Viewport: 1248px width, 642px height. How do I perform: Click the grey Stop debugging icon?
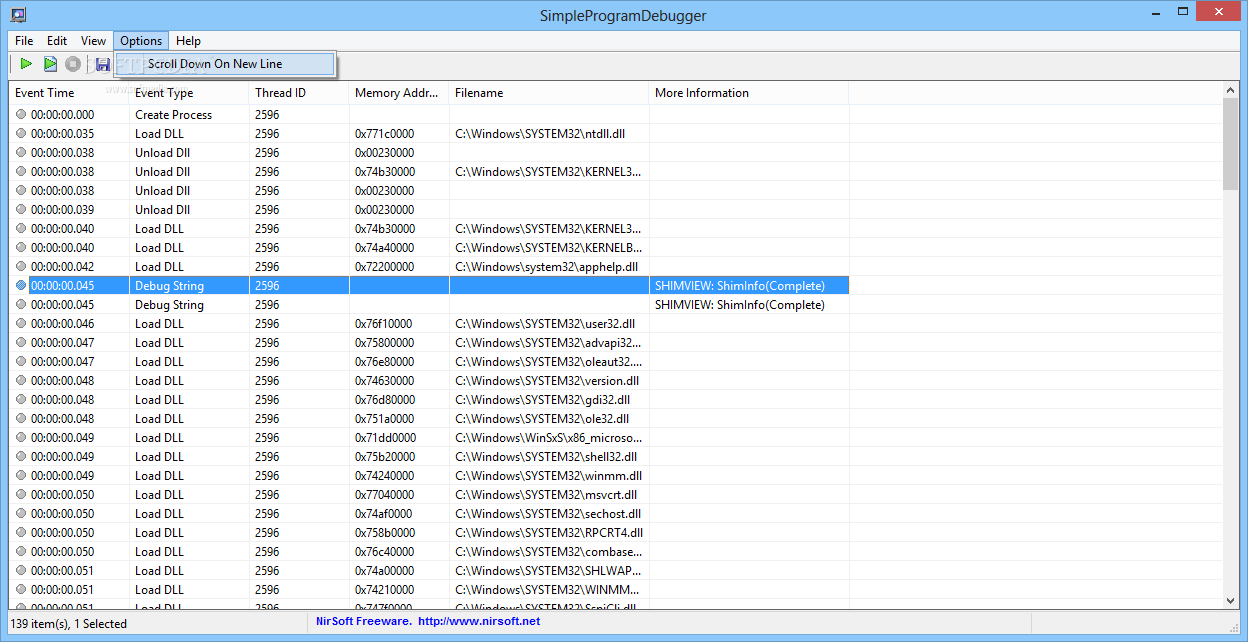tap(73, 64)
